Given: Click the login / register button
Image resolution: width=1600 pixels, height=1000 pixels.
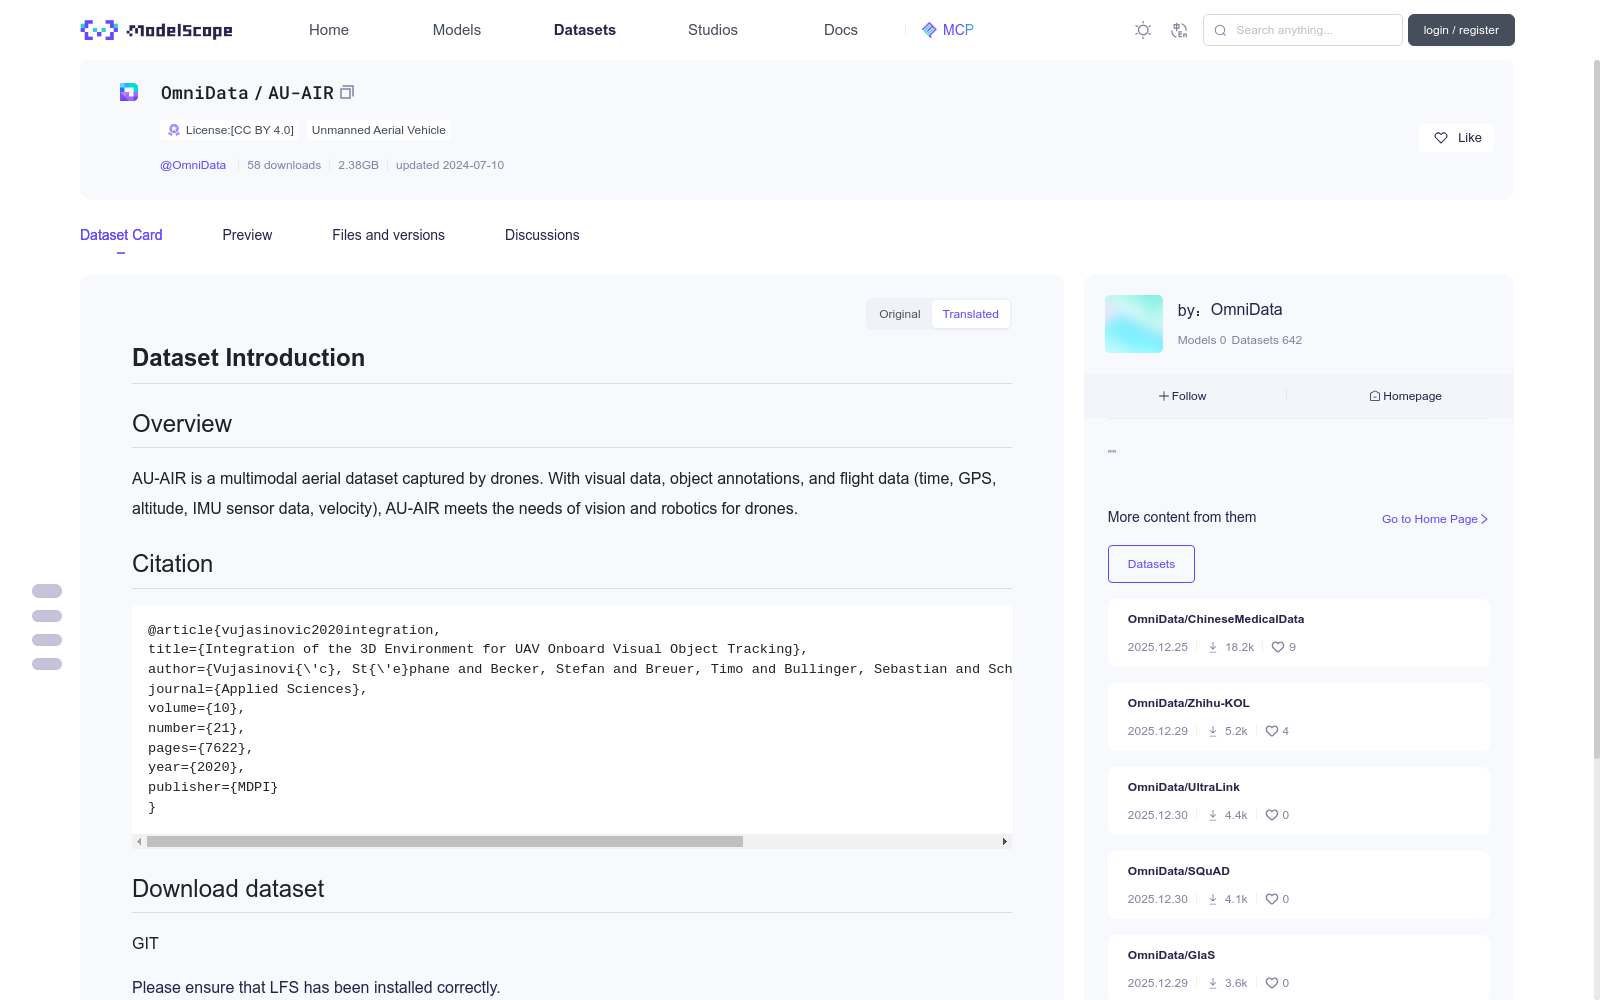Looking at the screenshot, I should click(x=1461, y=30).
